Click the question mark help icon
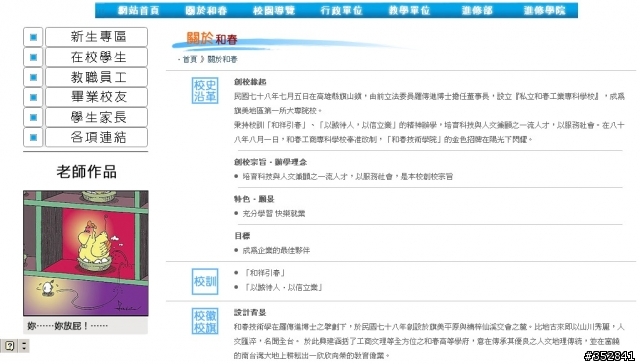The image size is (640, 364). pos(9,346)
